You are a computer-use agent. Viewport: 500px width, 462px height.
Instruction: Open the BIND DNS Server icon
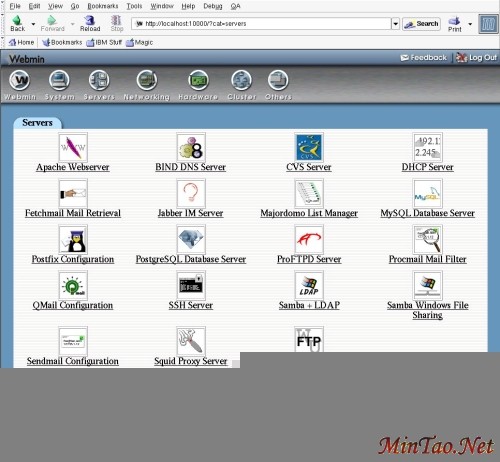click(x=191, y=147)
